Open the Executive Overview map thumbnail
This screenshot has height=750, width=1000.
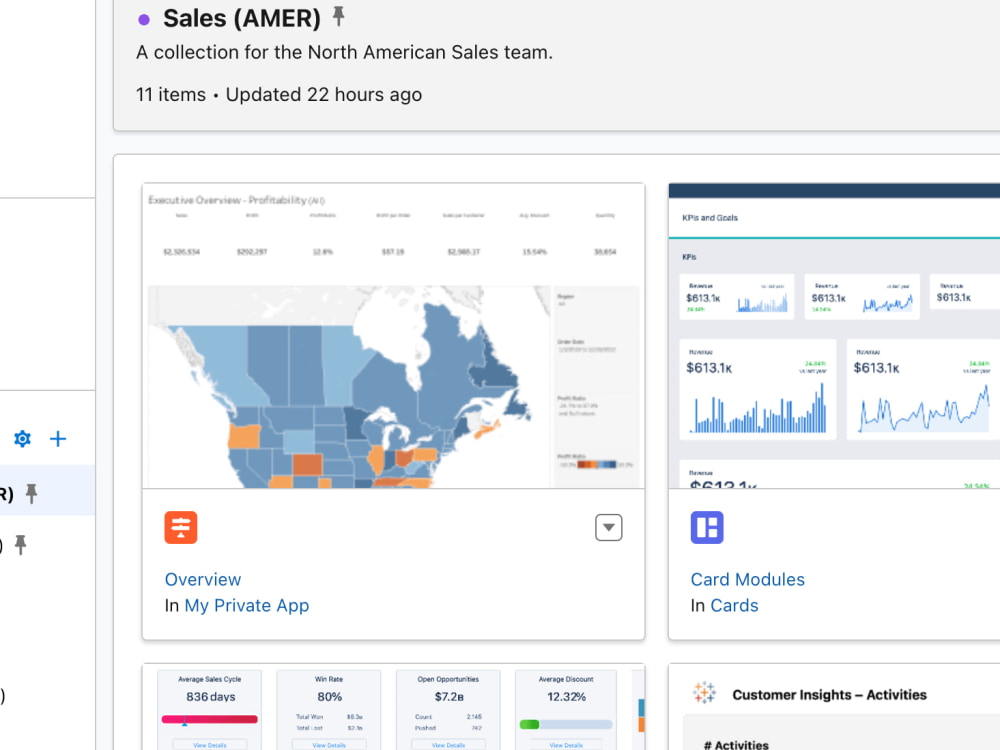tap(393, 336)
